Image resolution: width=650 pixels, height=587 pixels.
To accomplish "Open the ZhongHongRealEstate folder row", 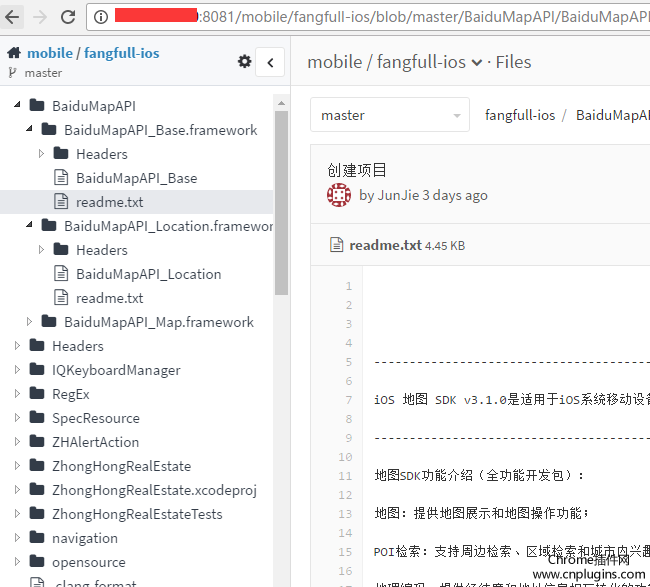I will coord(121,466).
